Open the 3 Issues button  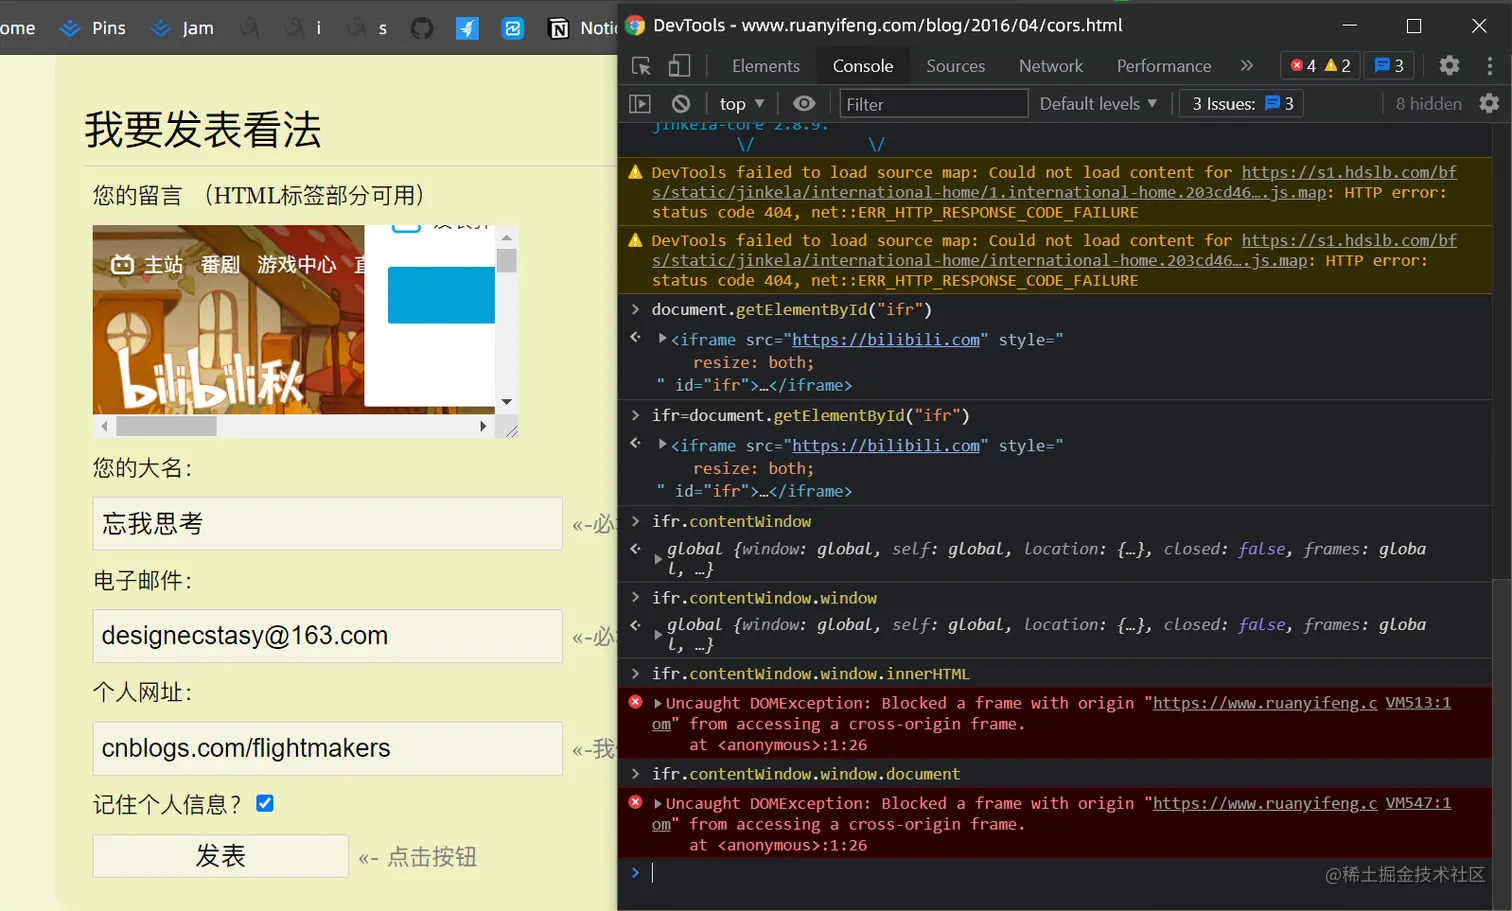[1242, 104]
